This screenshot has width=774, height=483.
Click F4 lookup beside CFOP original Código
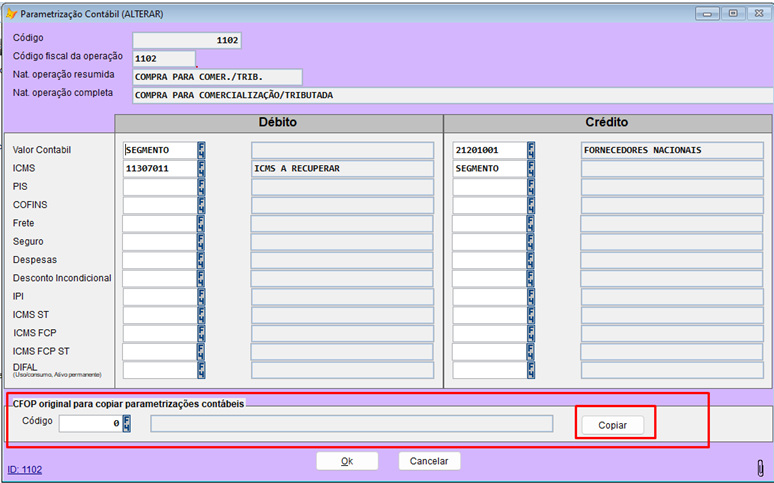click(x=127, y=423)
